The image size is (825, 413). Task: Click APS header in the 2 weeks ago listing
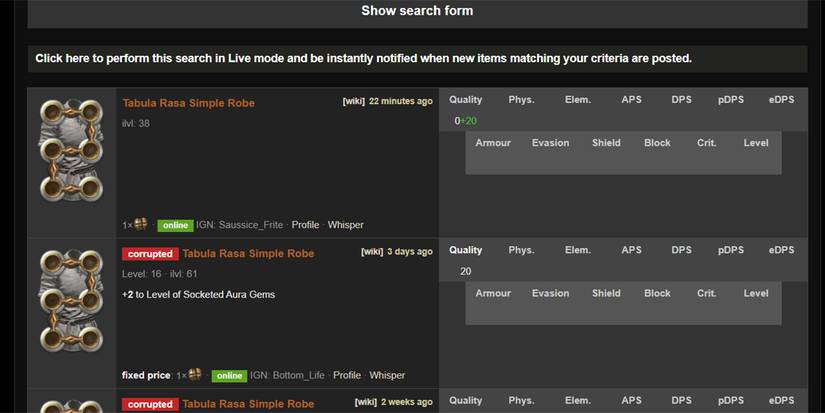(631, 400)
